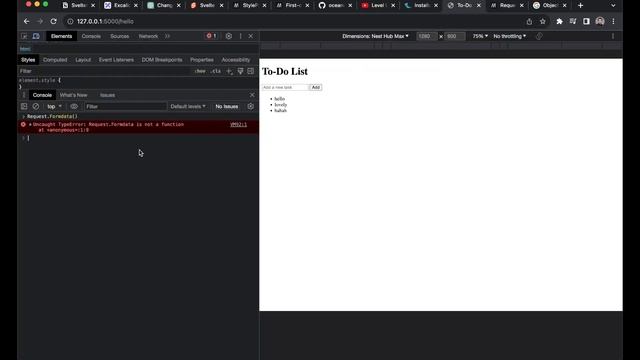This screenshot has width=640, height=360.
Task: Open the extensions puzzle icon
Action: [x=560, y=21]
